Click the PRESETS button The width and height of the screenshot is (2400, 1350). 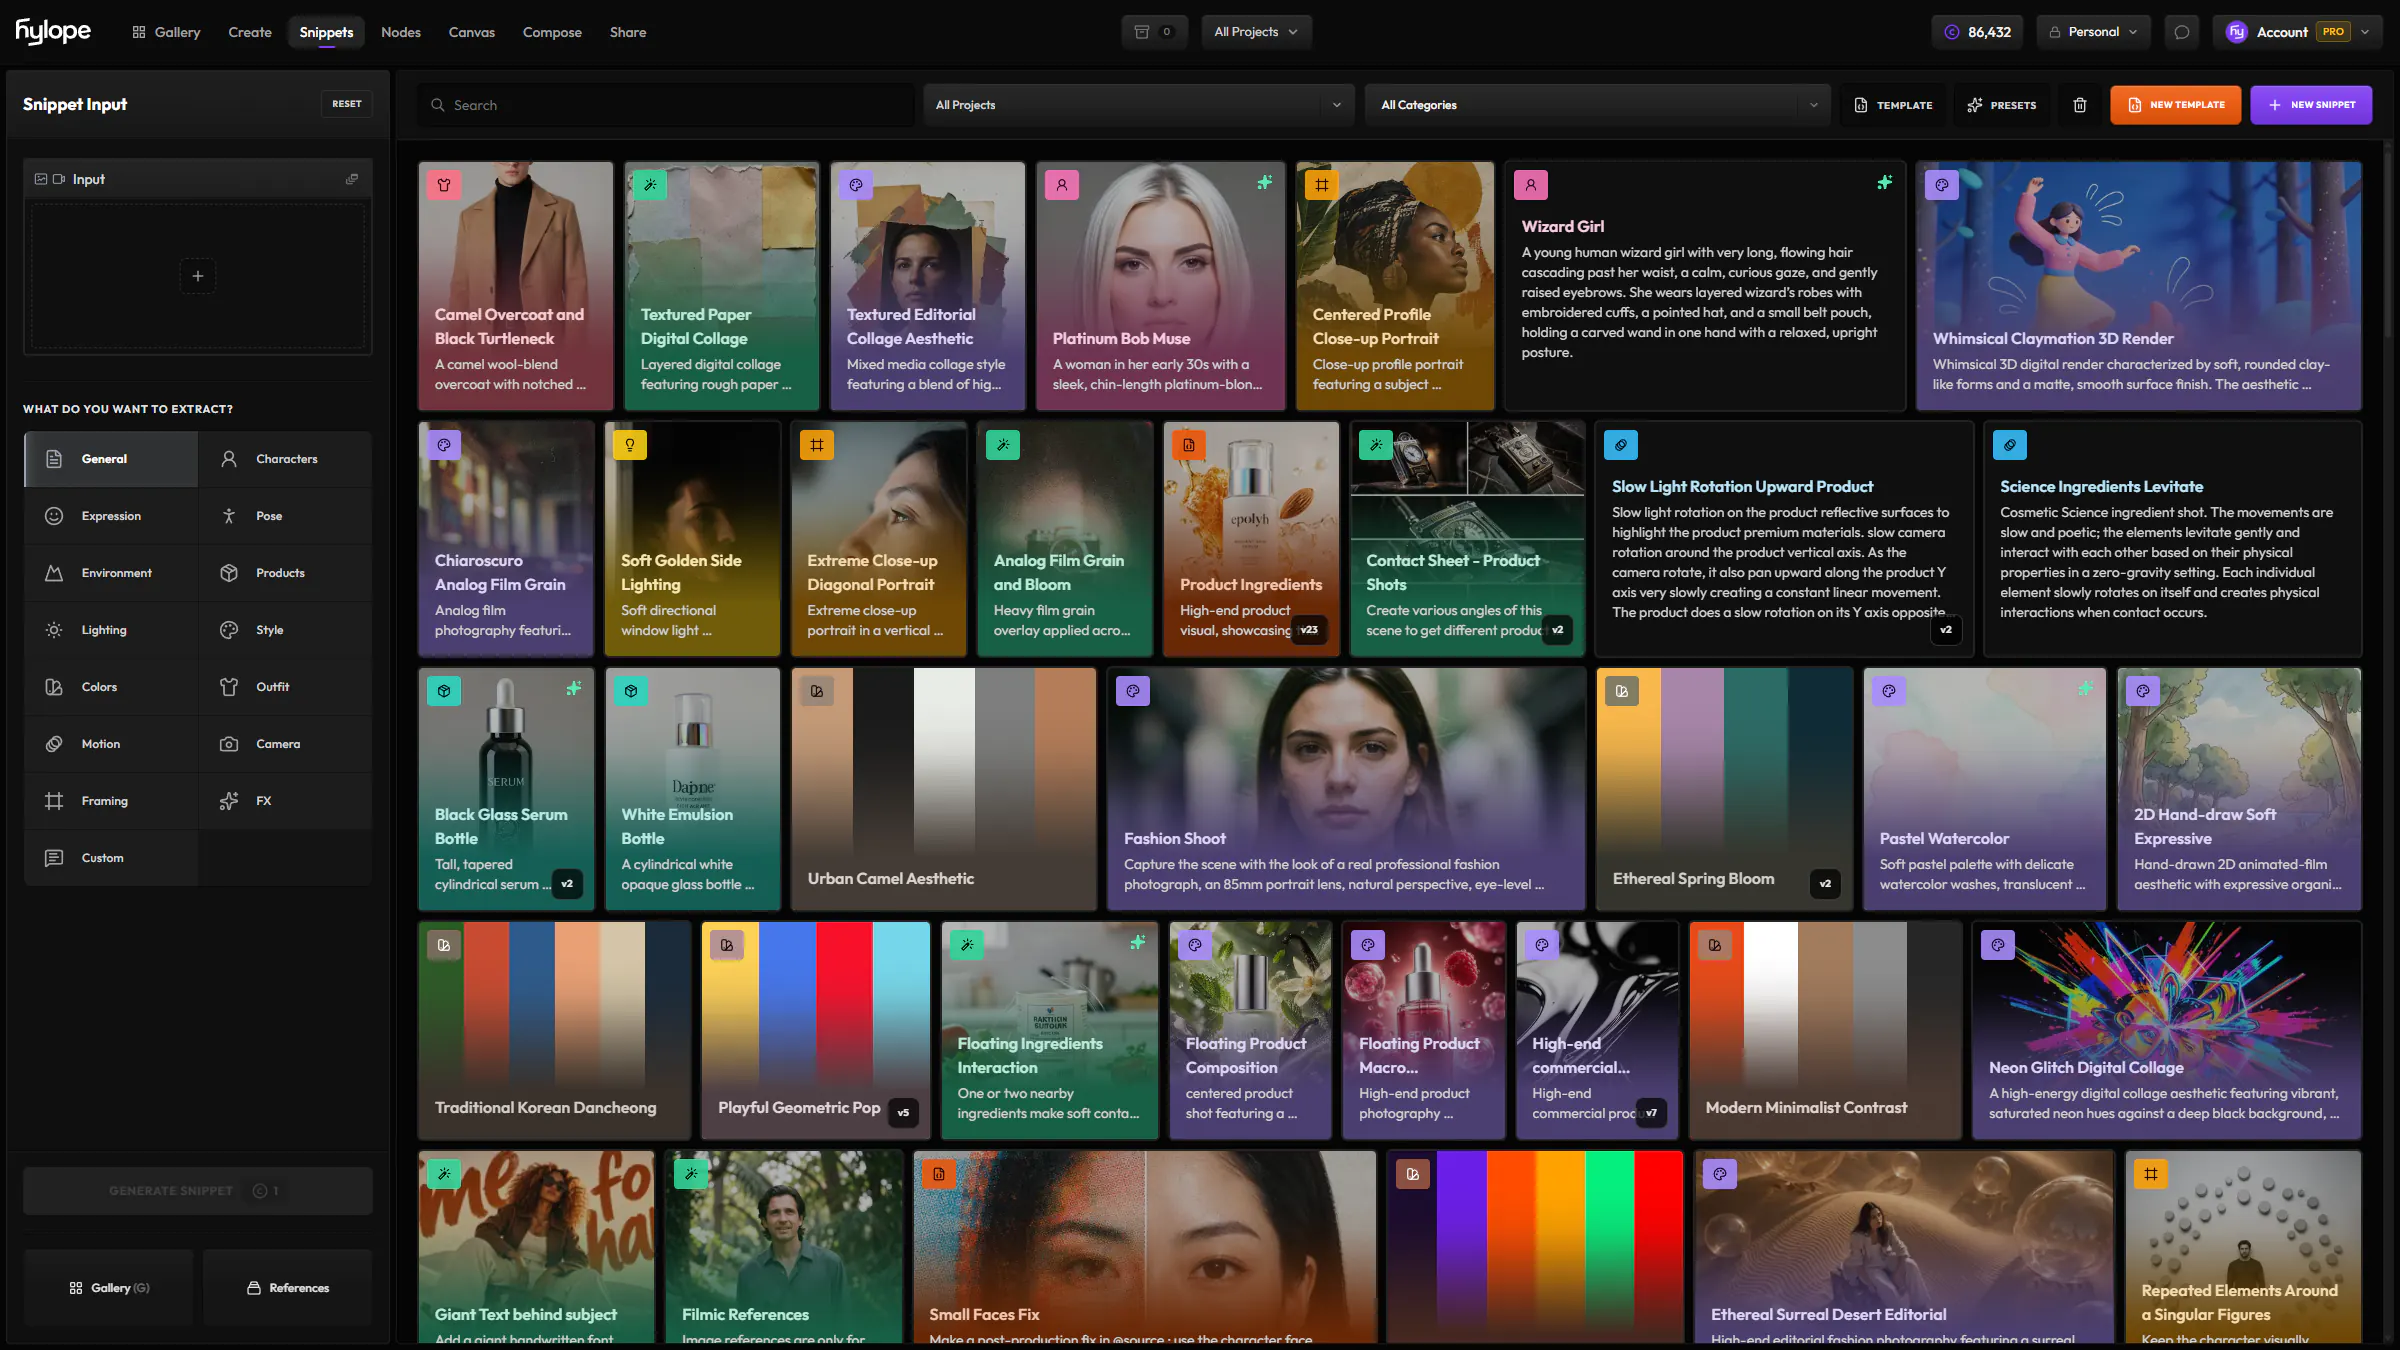point(2002,105)
